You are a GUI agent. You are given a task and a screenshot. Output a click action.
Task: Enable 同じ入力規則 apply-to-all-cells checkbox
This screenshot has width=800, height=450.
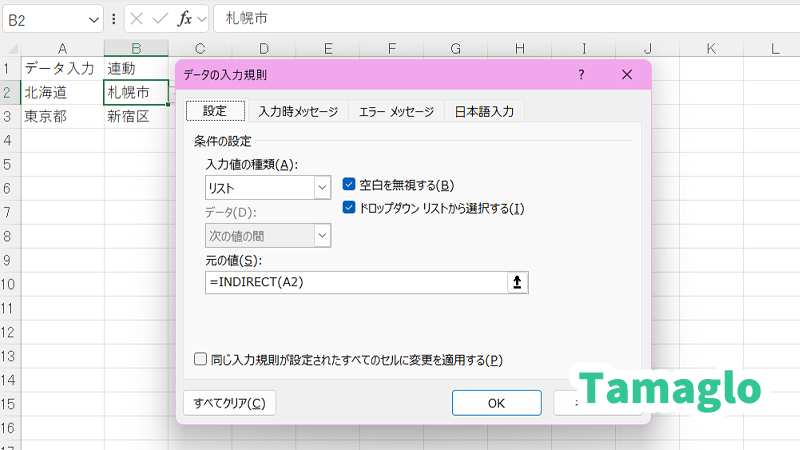201,359
